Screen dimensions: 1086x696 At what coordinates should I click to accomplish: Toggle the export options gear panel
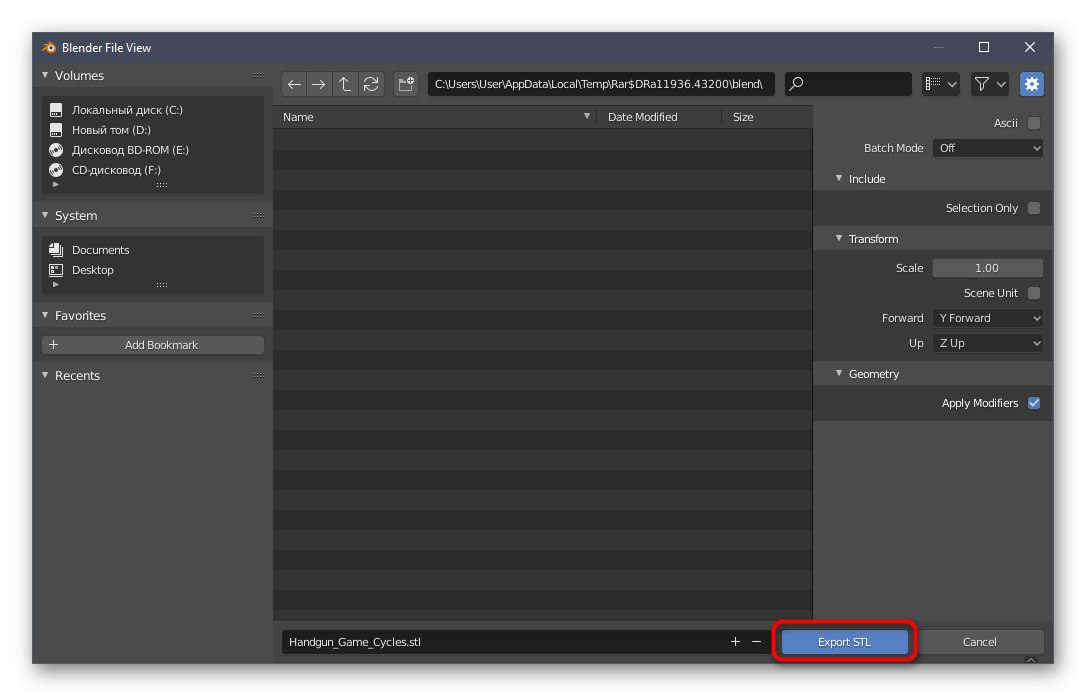point(1031,84)
